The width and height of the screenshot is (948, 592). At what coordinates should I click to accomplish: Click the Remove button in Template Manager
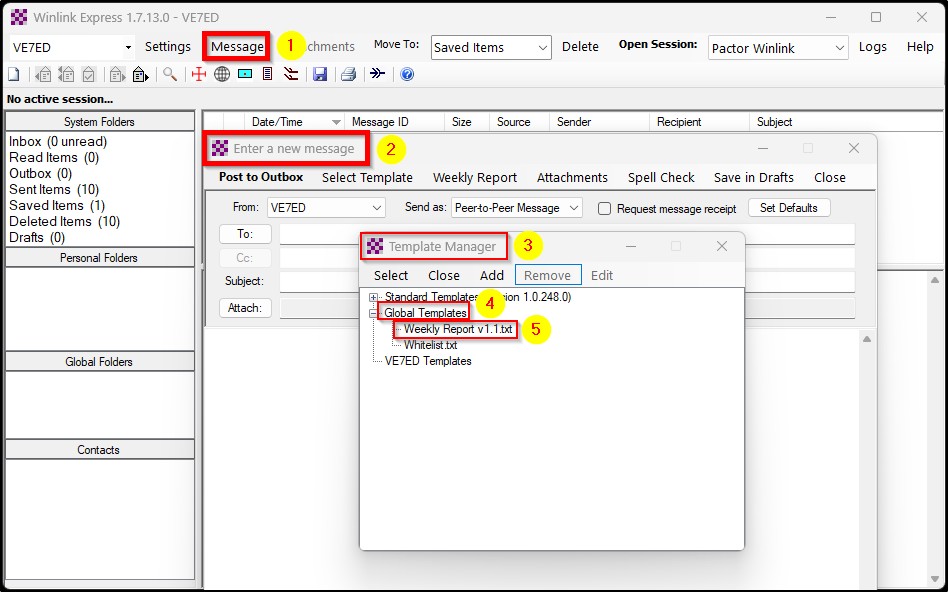(x=547, y=275)
